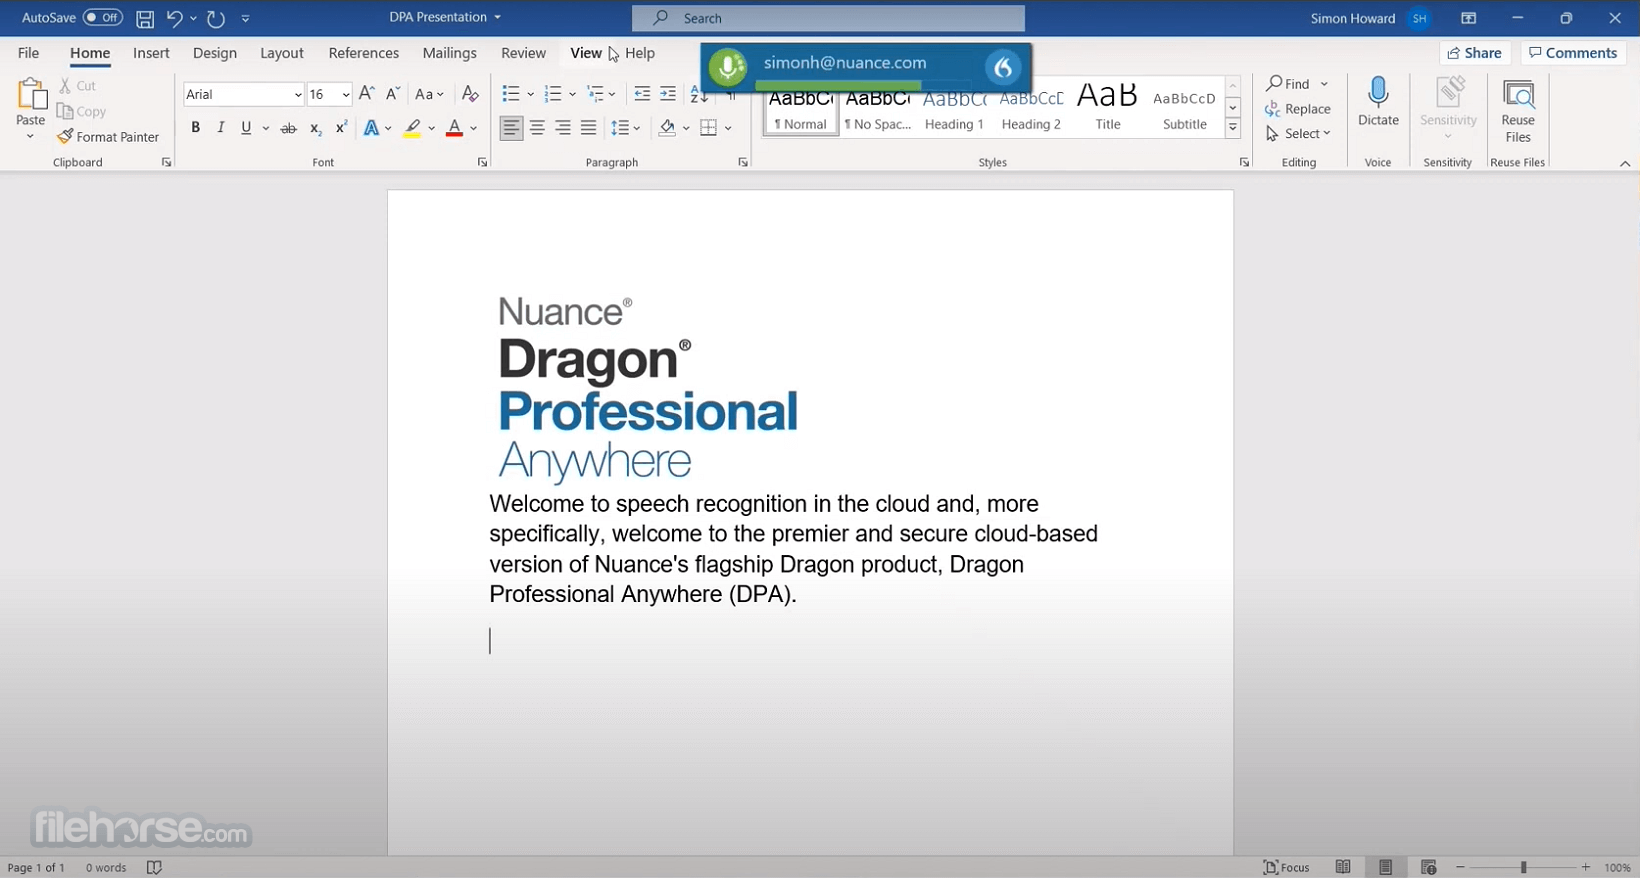Viewport: 1640px width, 878px height.
Task: Click the Simon Howard account avatar
Action: [1419, 18]
